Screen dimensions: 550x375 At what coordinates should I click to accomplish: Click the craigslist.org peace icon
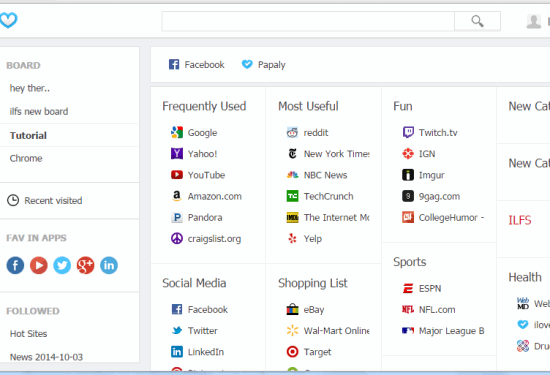coord(177,239)
